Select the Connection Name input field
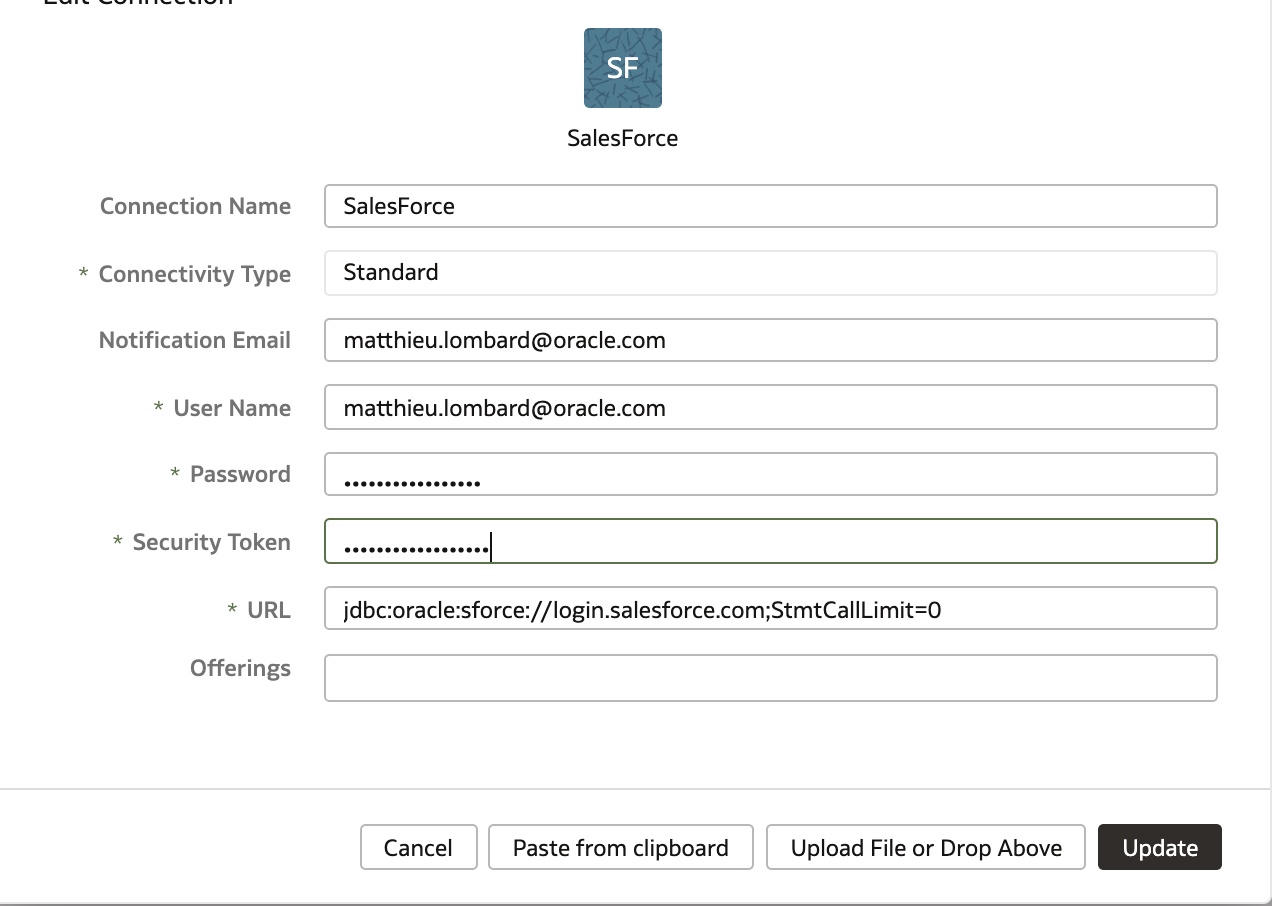Viewport: 1272px width, 906px height. pyautogui.click(x=770, y=206)
